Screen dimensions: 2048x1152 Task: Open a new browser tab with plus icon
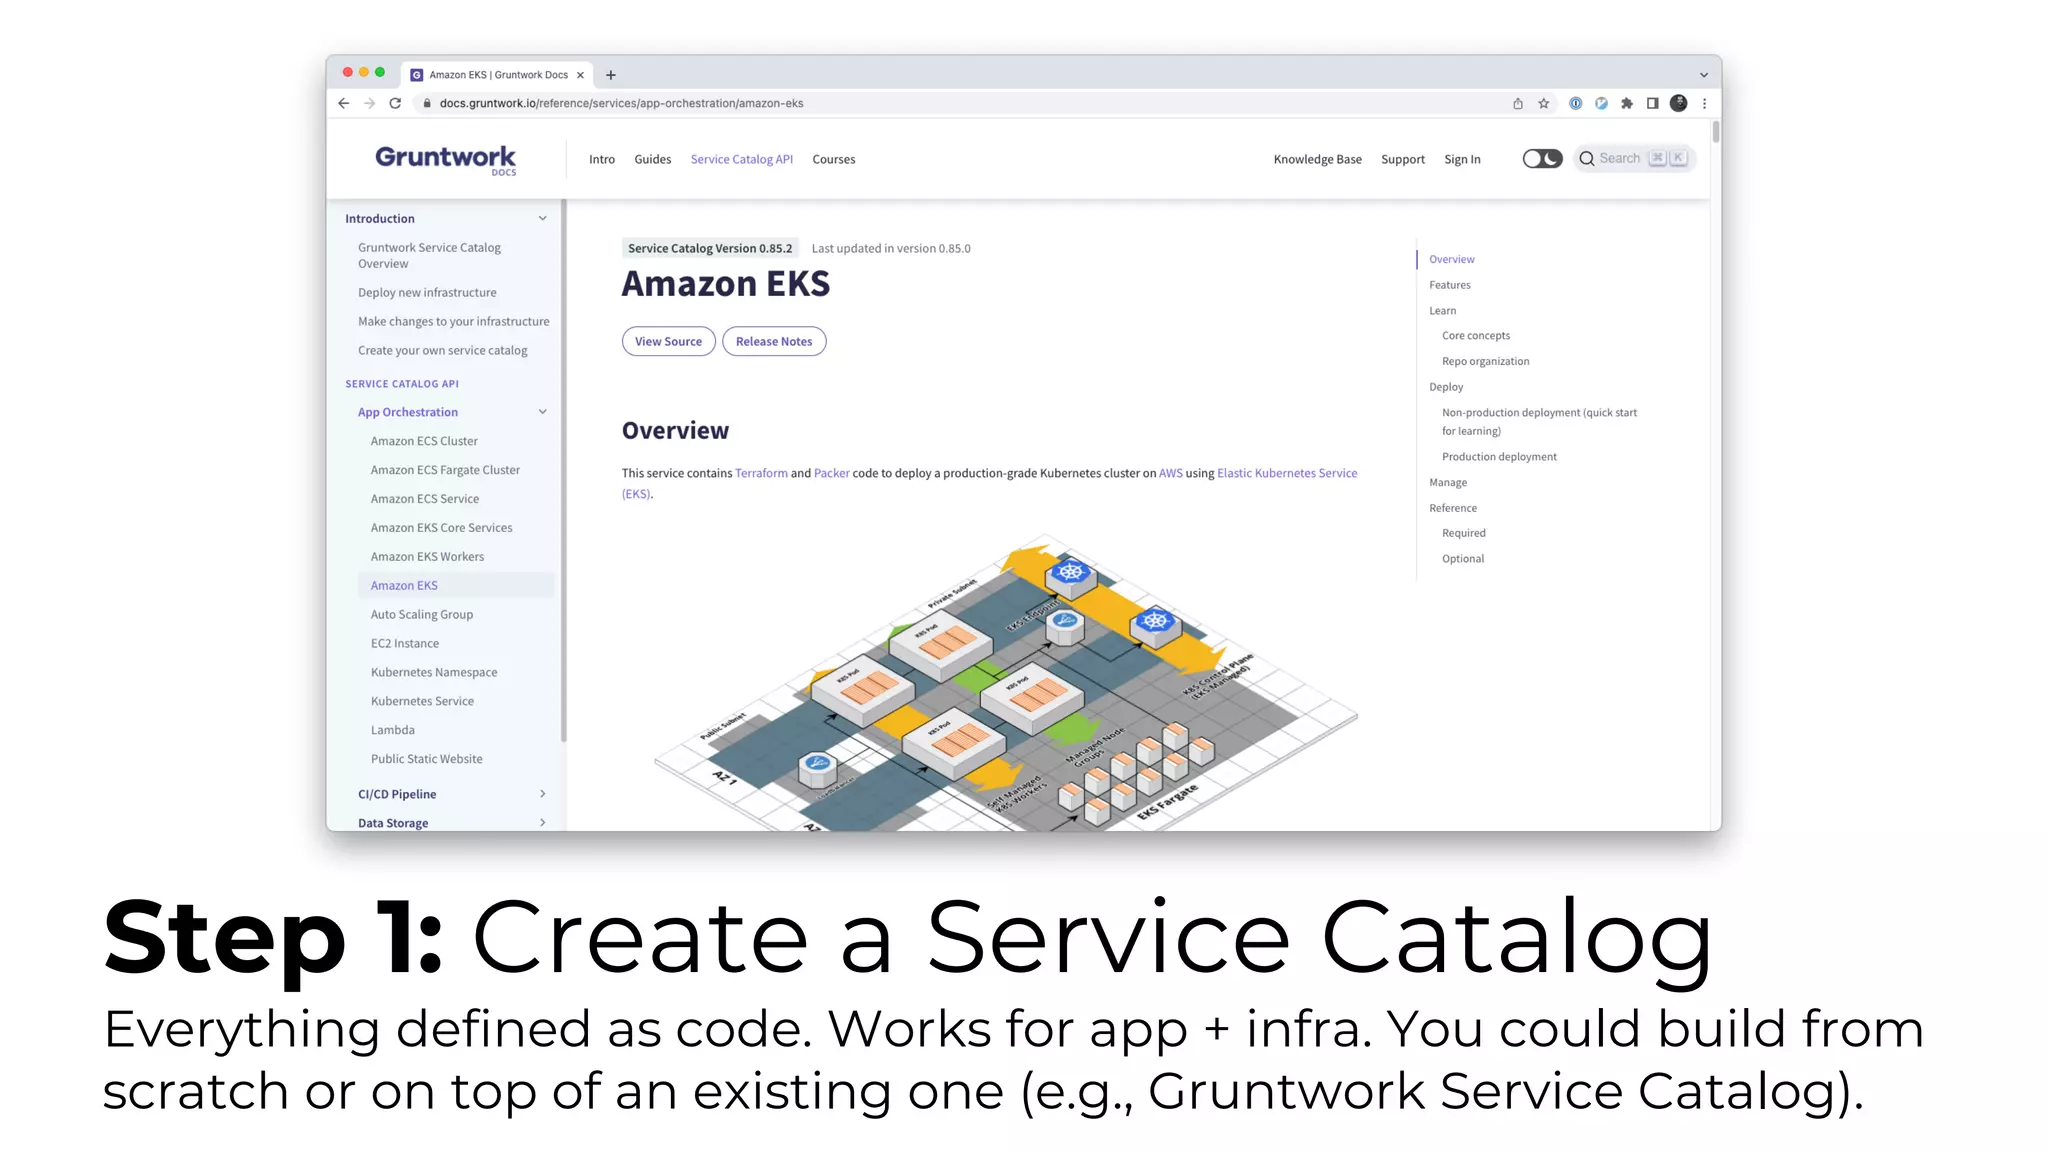[x=611, y=75]
